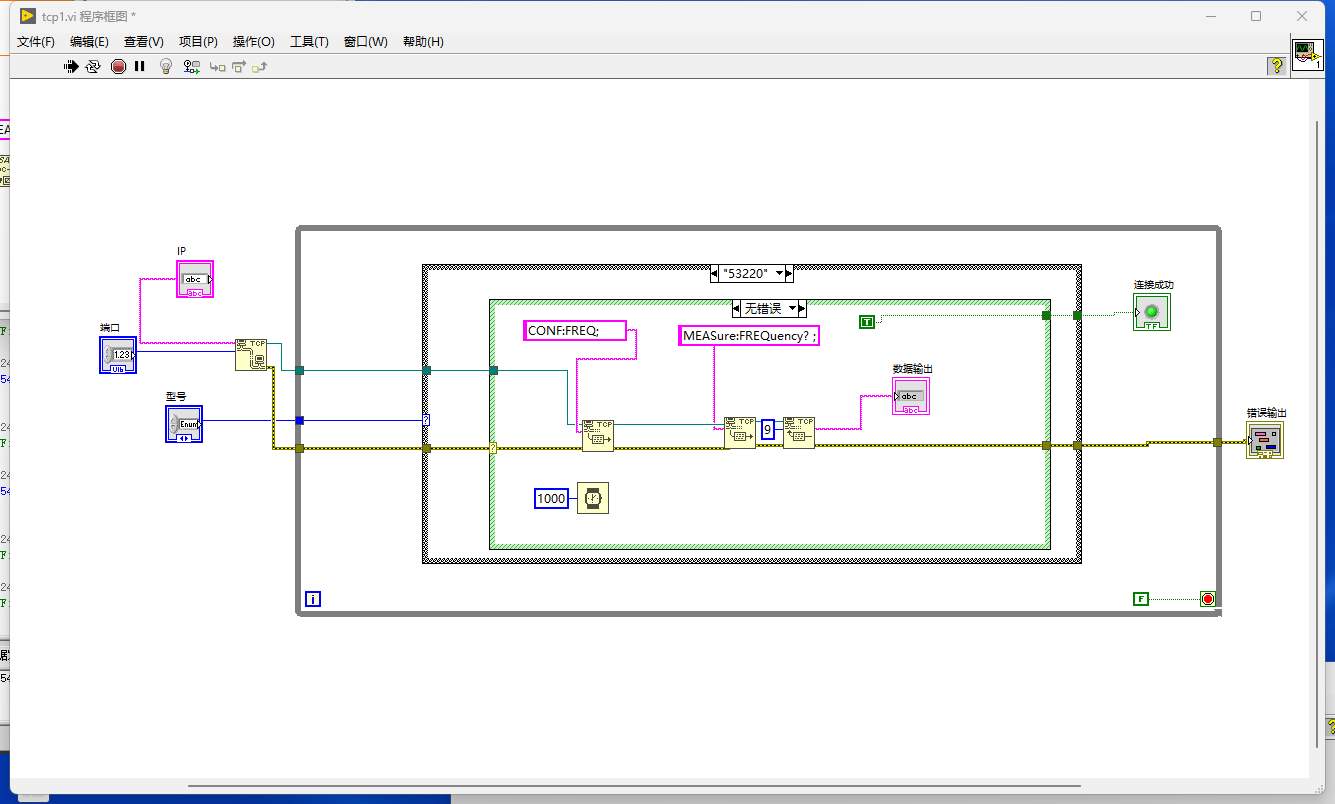Open the 窗口(W) menu

(x=365, y=42)
